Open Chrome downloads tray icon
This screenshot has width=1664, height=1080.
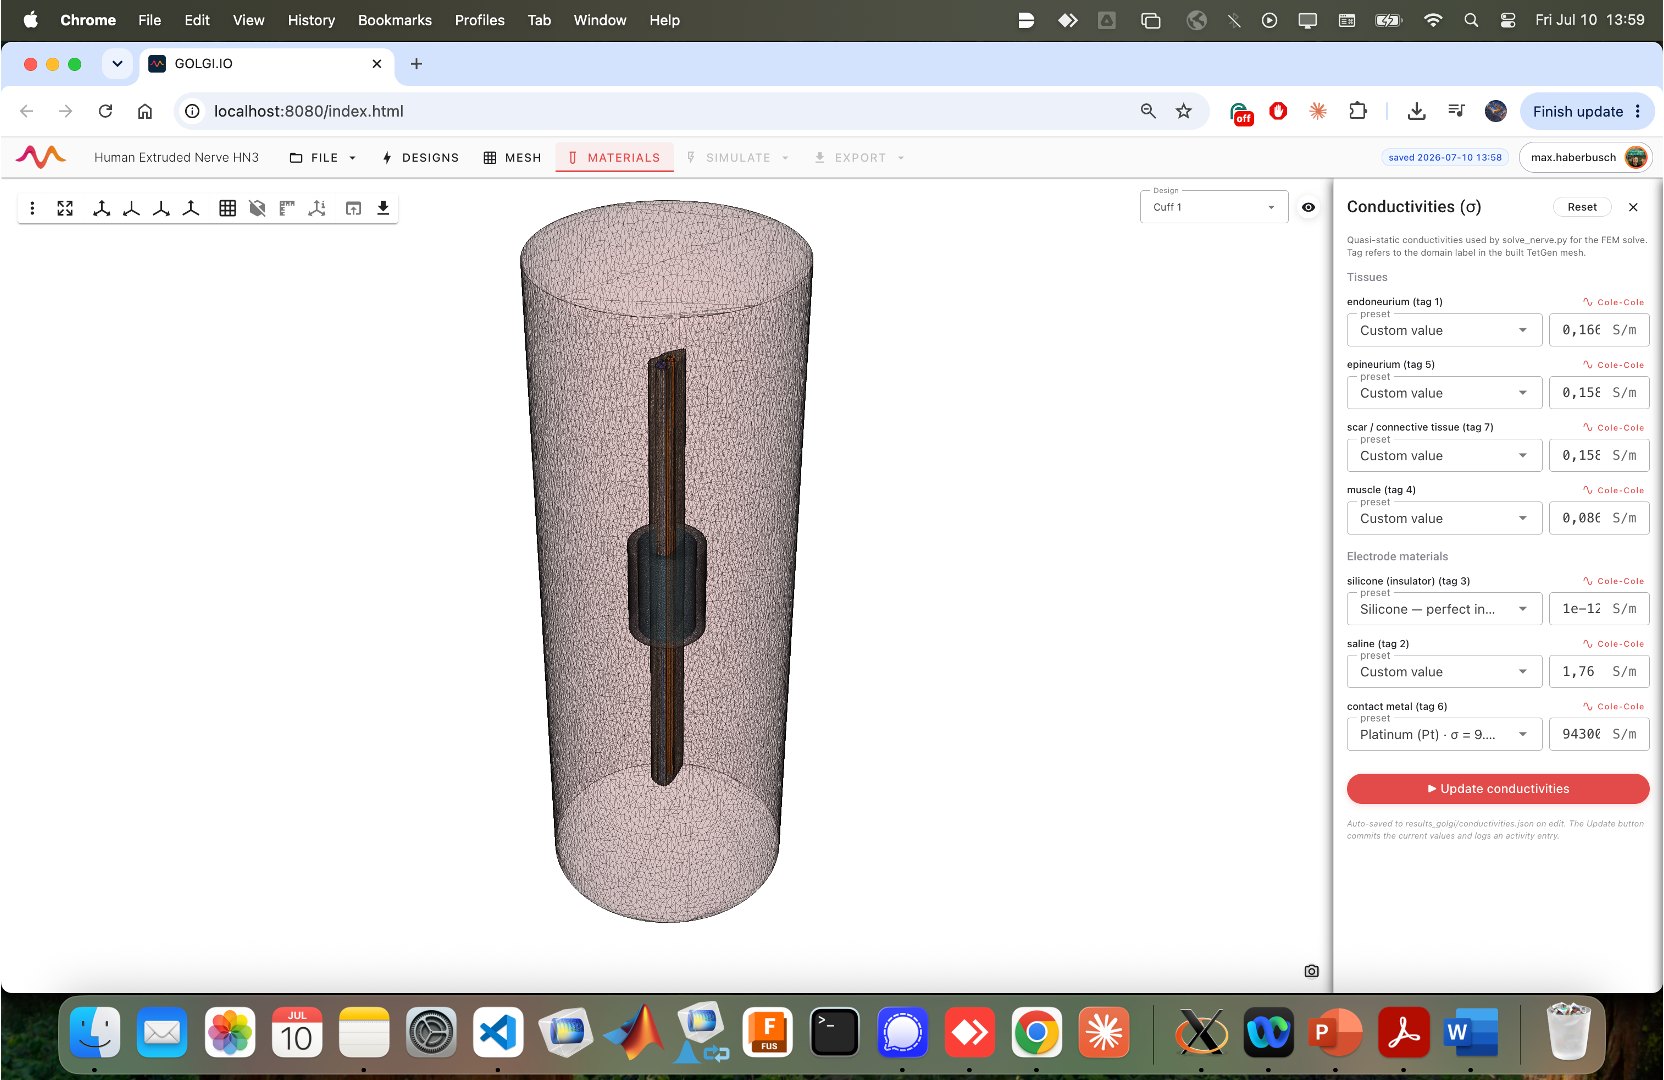tap(1416, 111)
